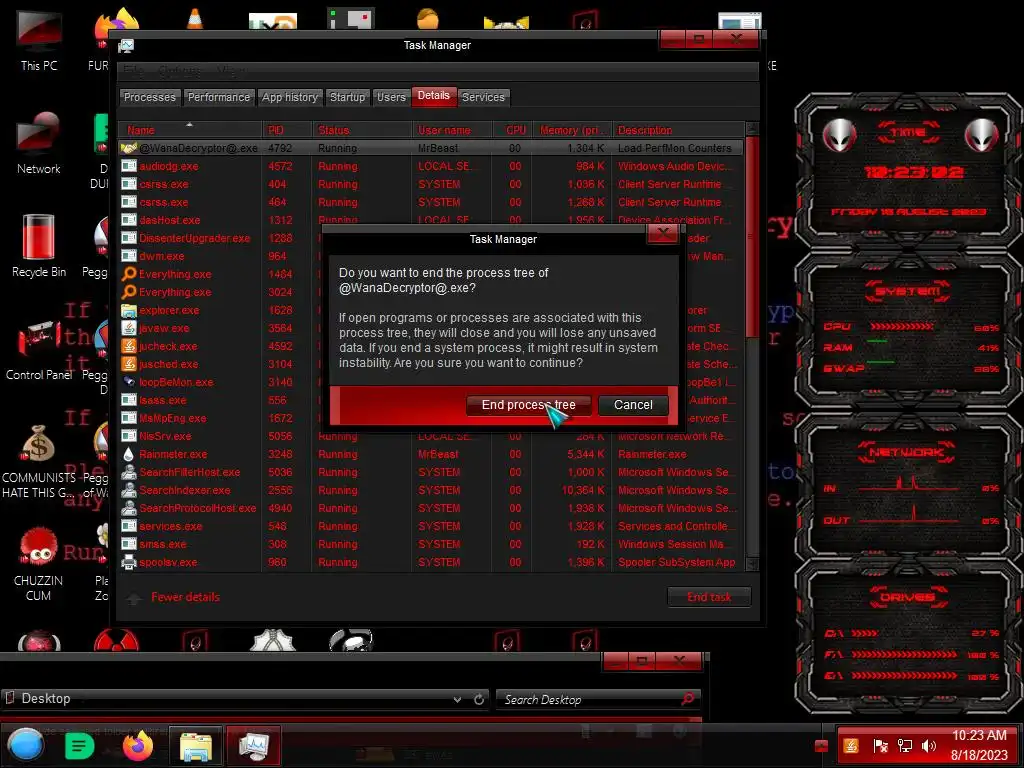The height and width of the screenshot is (768, 1024).
Task: Click the network tray icon
Action: pyautogui.click(x=904, y=746)
